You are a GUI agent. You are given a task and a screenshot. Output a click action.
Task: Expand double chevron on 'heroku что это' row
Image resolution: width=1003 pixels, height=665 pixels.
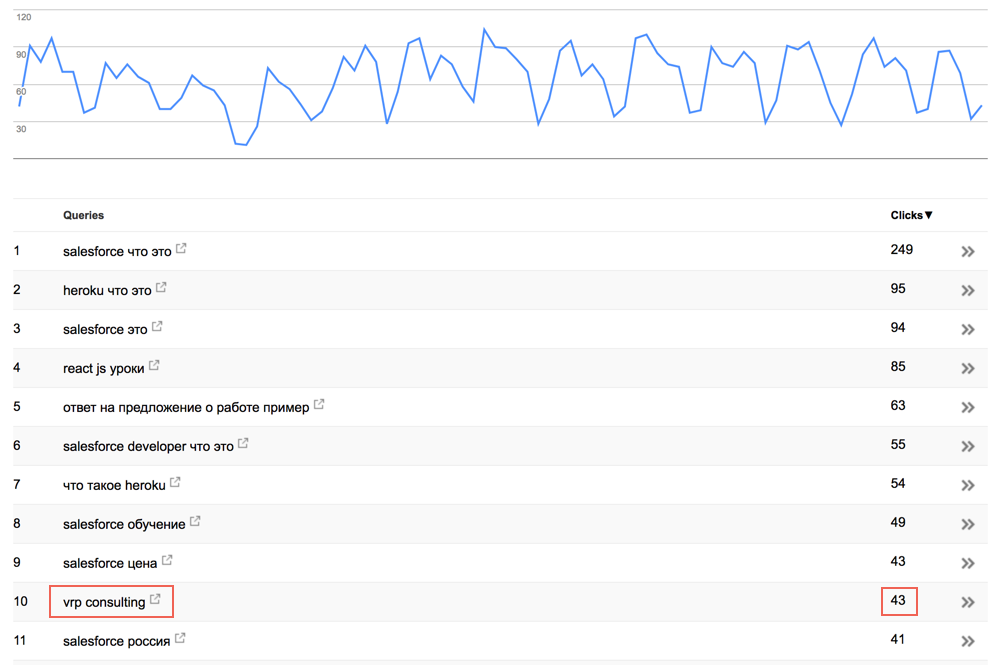click(x=968, y=291)
